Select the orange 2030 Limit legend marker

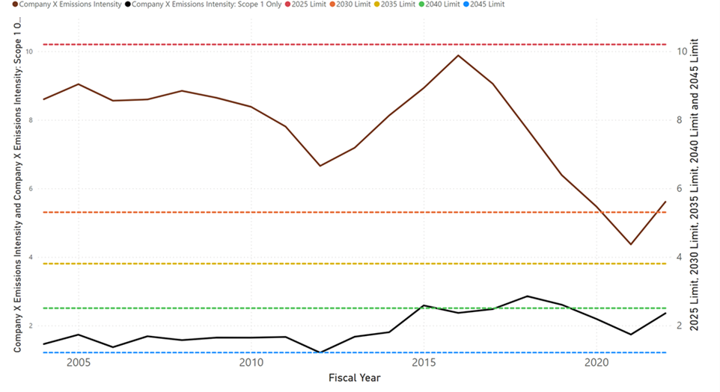(332, 4)
